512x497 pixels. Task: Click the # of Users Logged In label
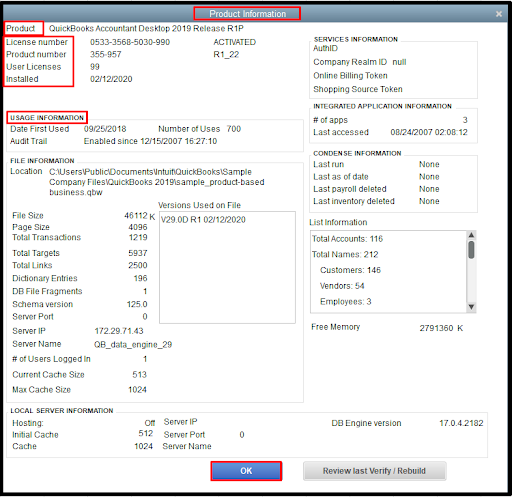click(x=51, y=359)
